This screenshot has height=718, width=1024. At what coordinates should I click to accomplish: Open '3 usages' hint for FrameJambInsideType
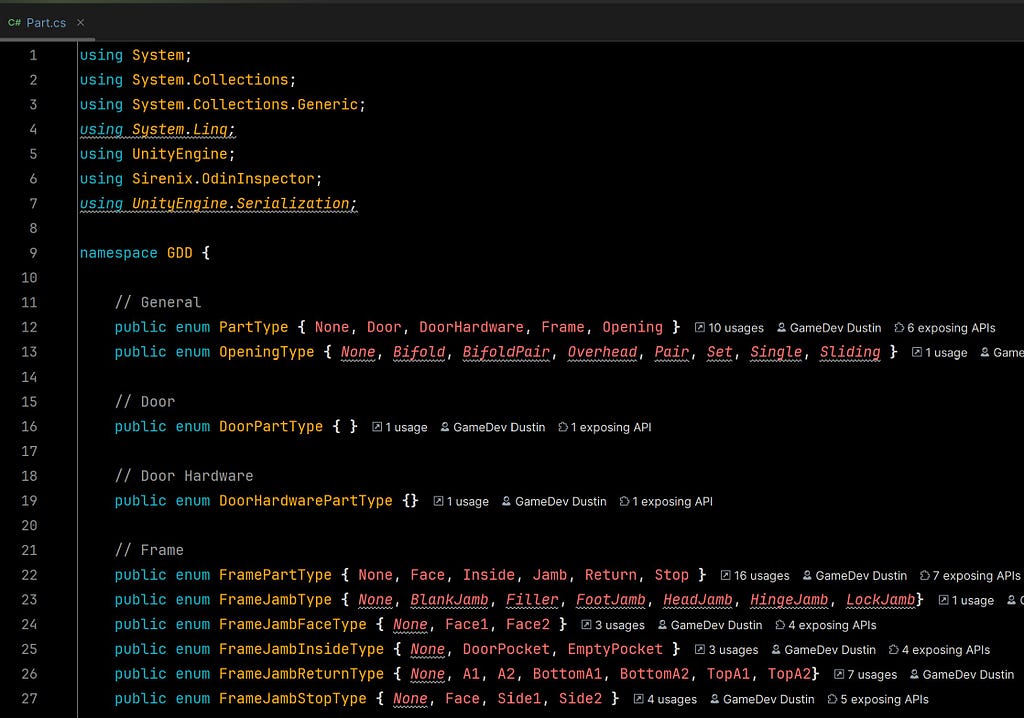(x=733, y=650)
